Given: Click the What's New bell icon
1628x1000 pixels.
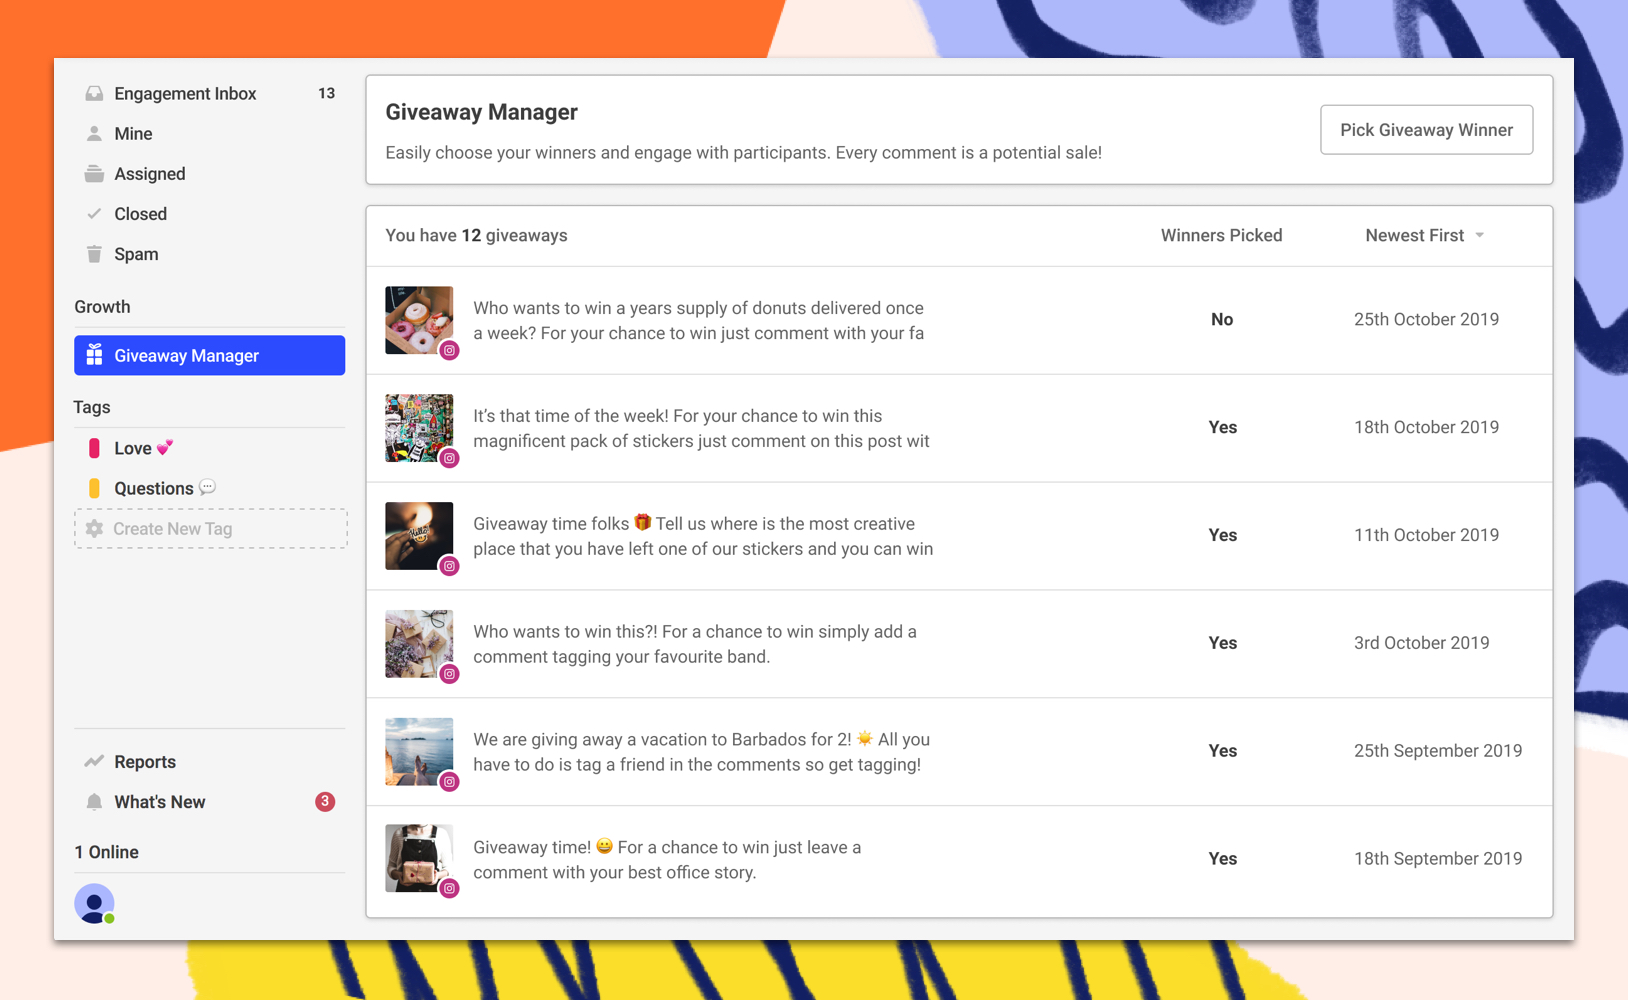Looking at the screenshot, I should 94,802.
